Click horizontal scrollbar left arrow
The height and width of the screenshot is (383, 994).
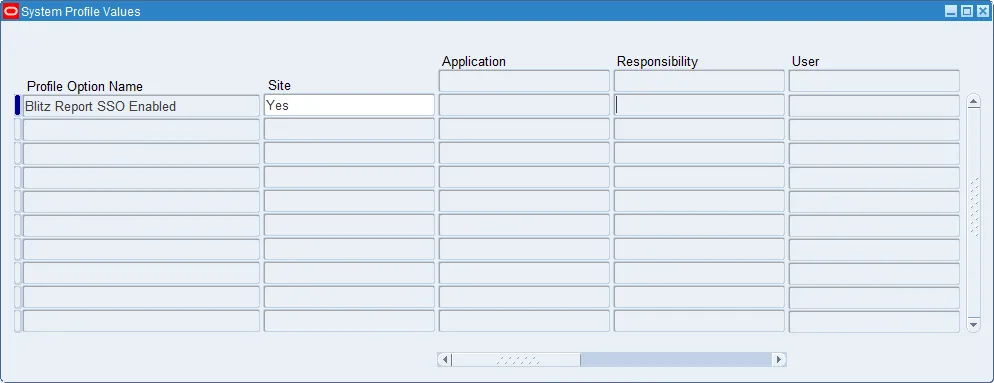(444, 360)
